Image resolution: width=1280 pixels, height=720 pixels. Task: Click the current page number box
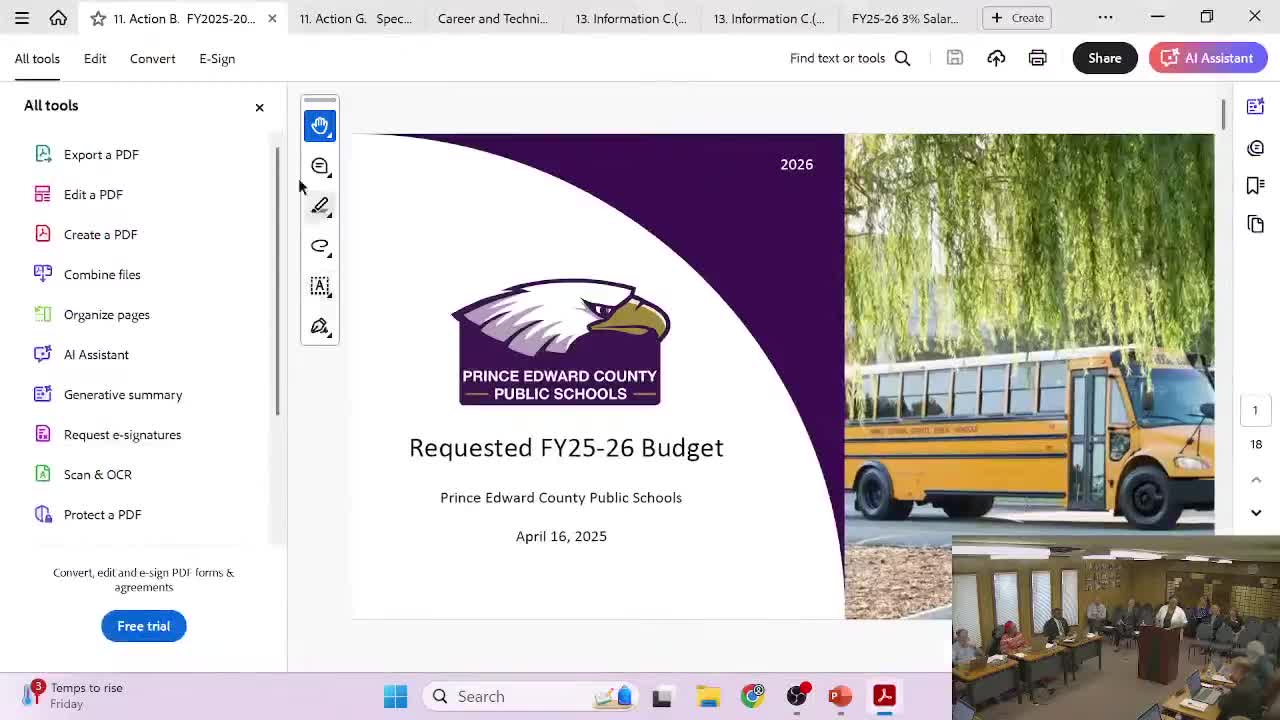(1255, 410)
